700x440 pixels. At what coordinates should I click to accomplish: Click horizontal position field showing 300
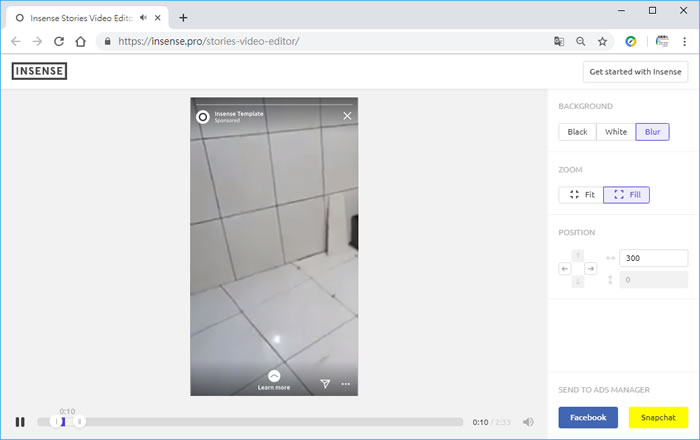click(654, 258)
